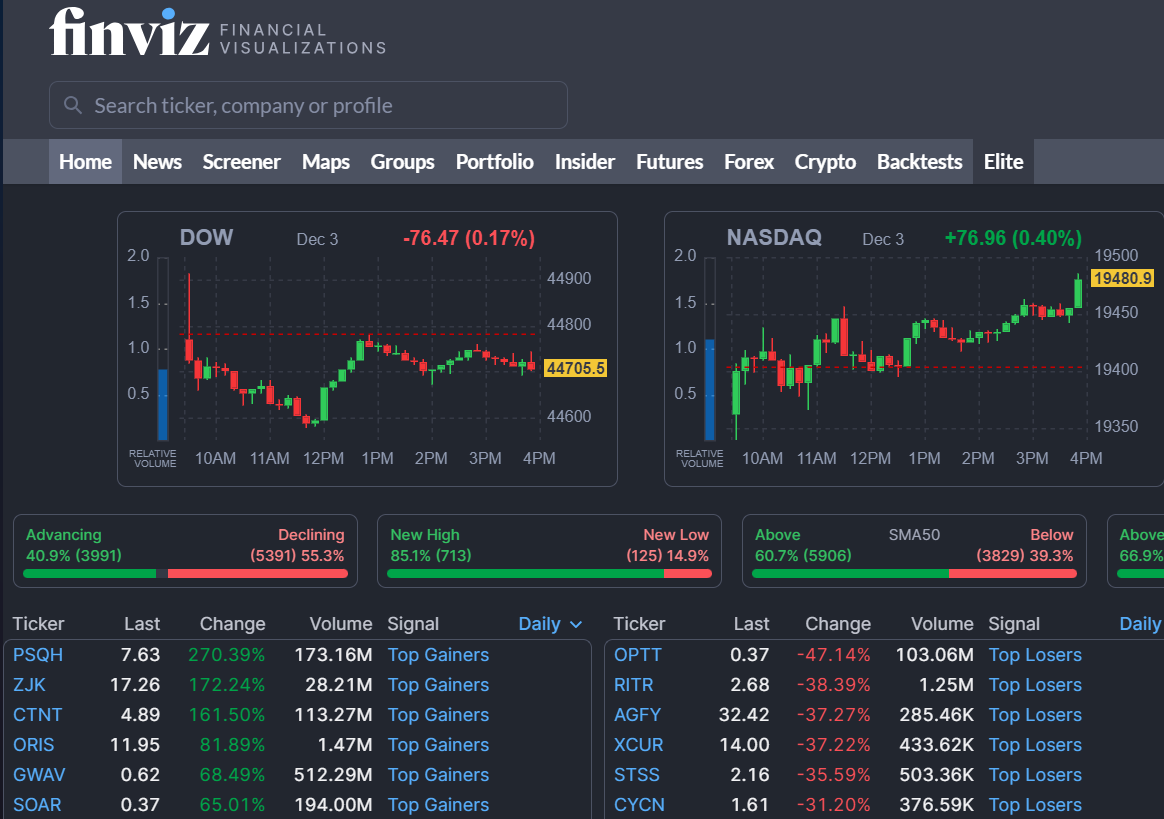Open the Backtests tab
The height and width of the screenshot is (819, 1164).
pos(920,161)
